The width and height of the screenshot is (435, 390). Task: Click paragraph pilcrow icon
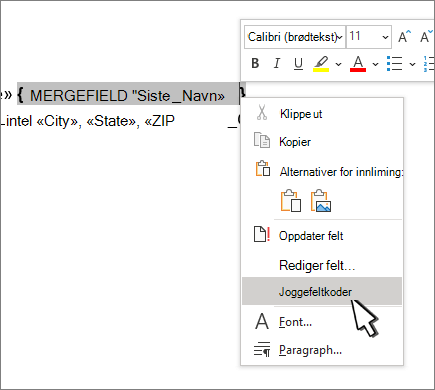point(262,349)
